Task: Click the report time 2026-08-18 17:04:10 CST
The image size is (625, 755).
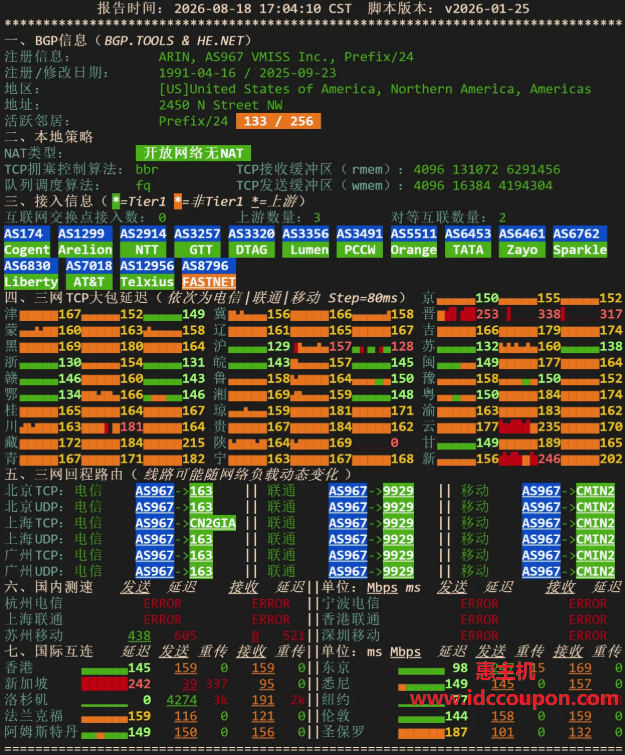Action: 262,8
